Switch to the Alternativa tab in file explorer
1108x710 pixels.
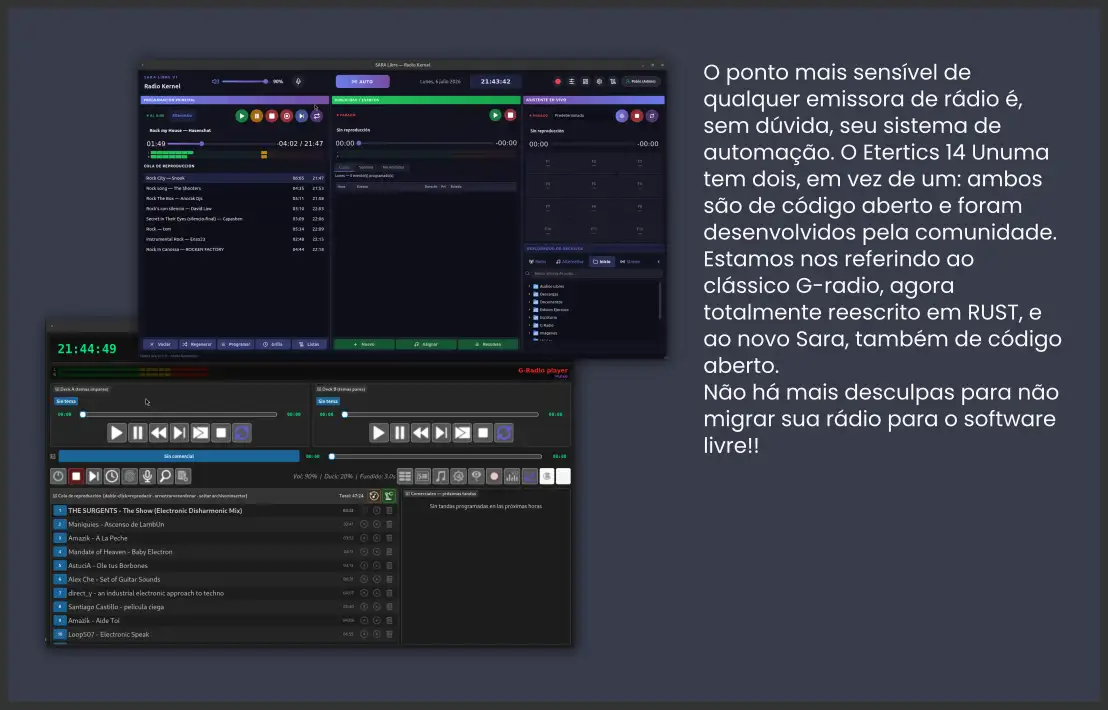pyautogui.click(x=570, y=261)
